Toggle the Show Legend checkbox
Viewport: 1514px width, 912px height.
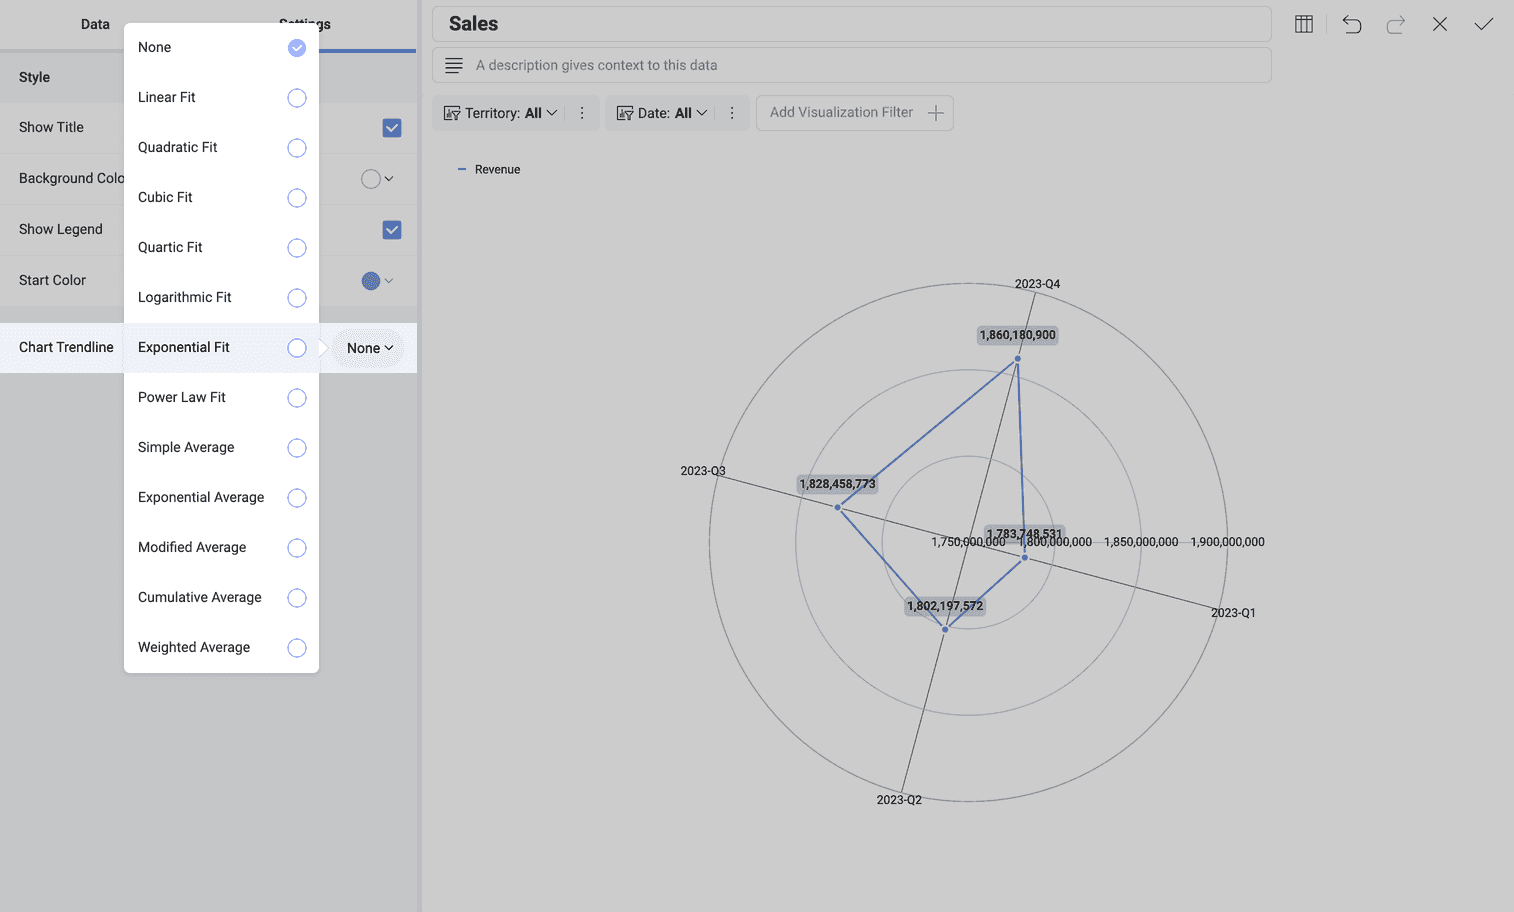pos(392,230)
